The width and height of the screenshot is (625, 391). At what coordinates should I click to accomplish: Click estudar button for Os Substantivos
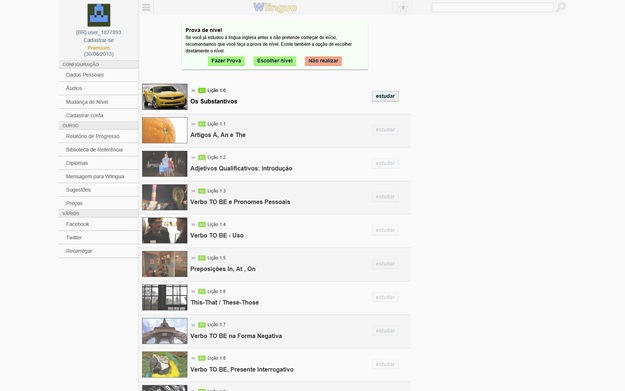(385, 96)
